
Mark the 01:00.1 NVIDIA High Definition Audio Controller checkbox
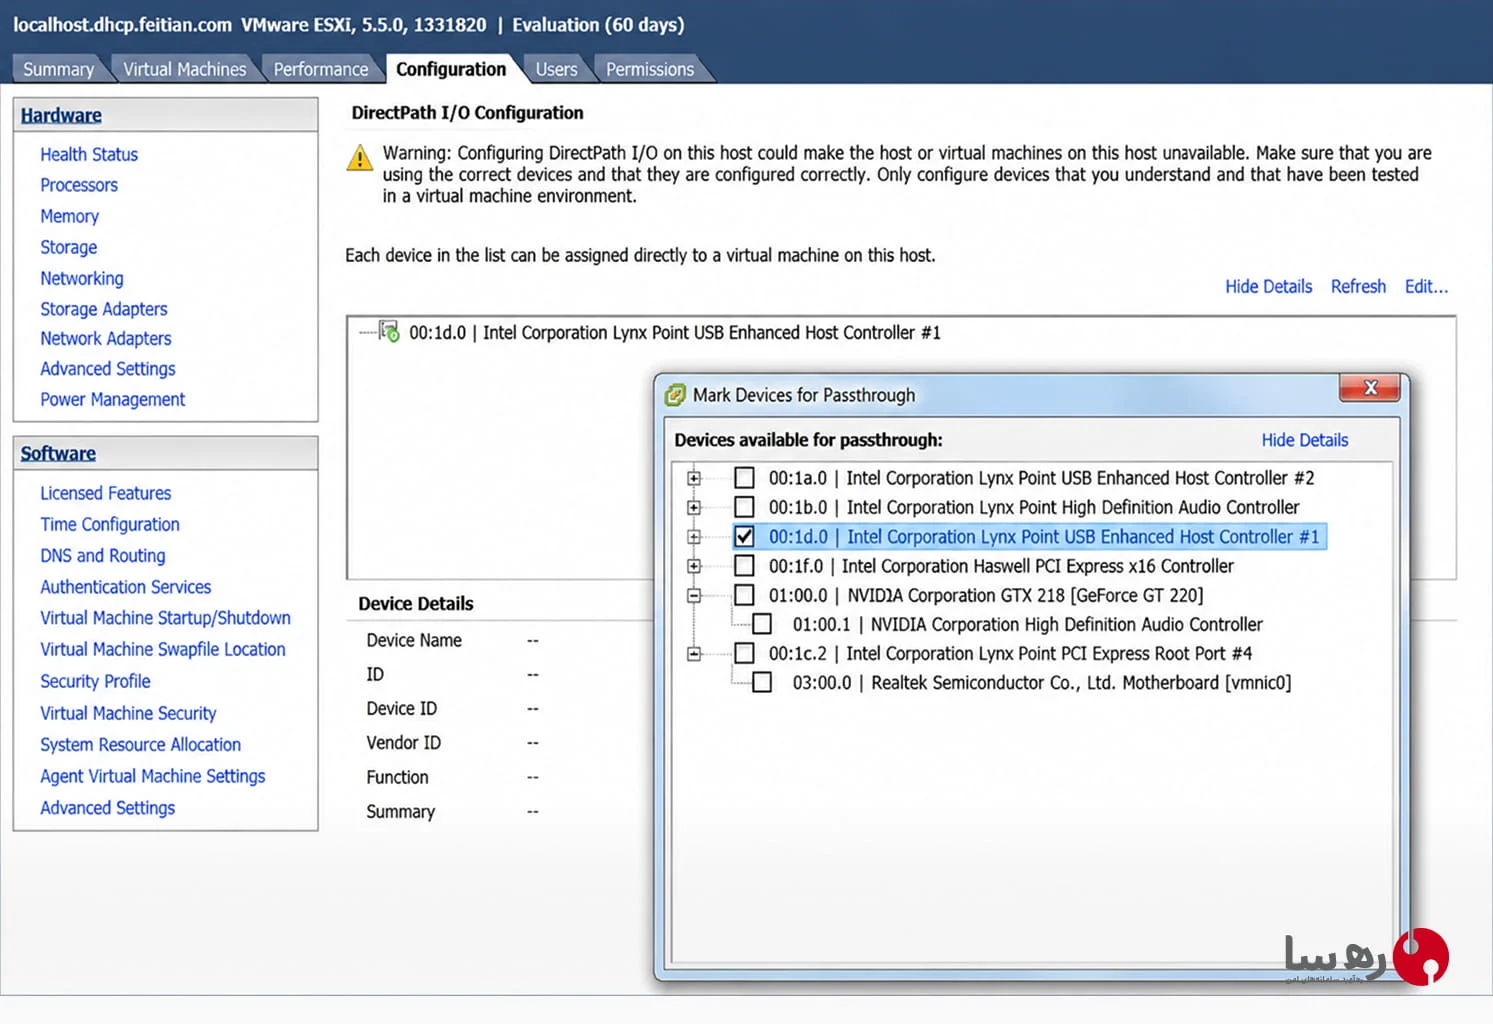pos(762,624)
